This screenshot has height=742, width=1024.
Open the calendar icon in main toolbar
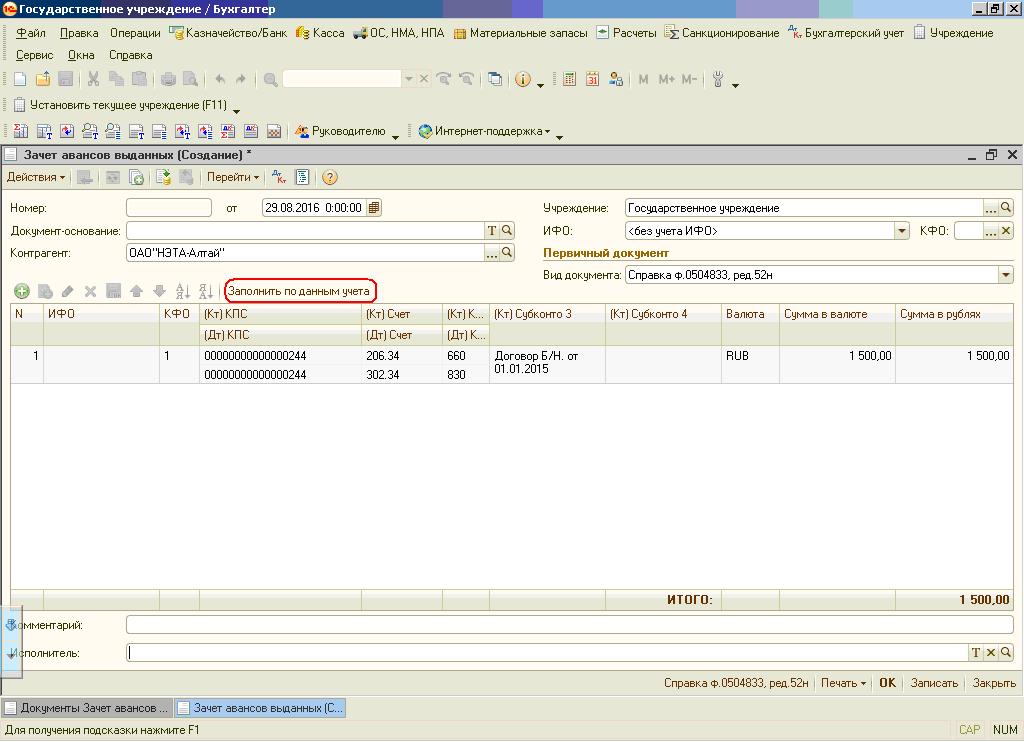(x=592, y=79)
